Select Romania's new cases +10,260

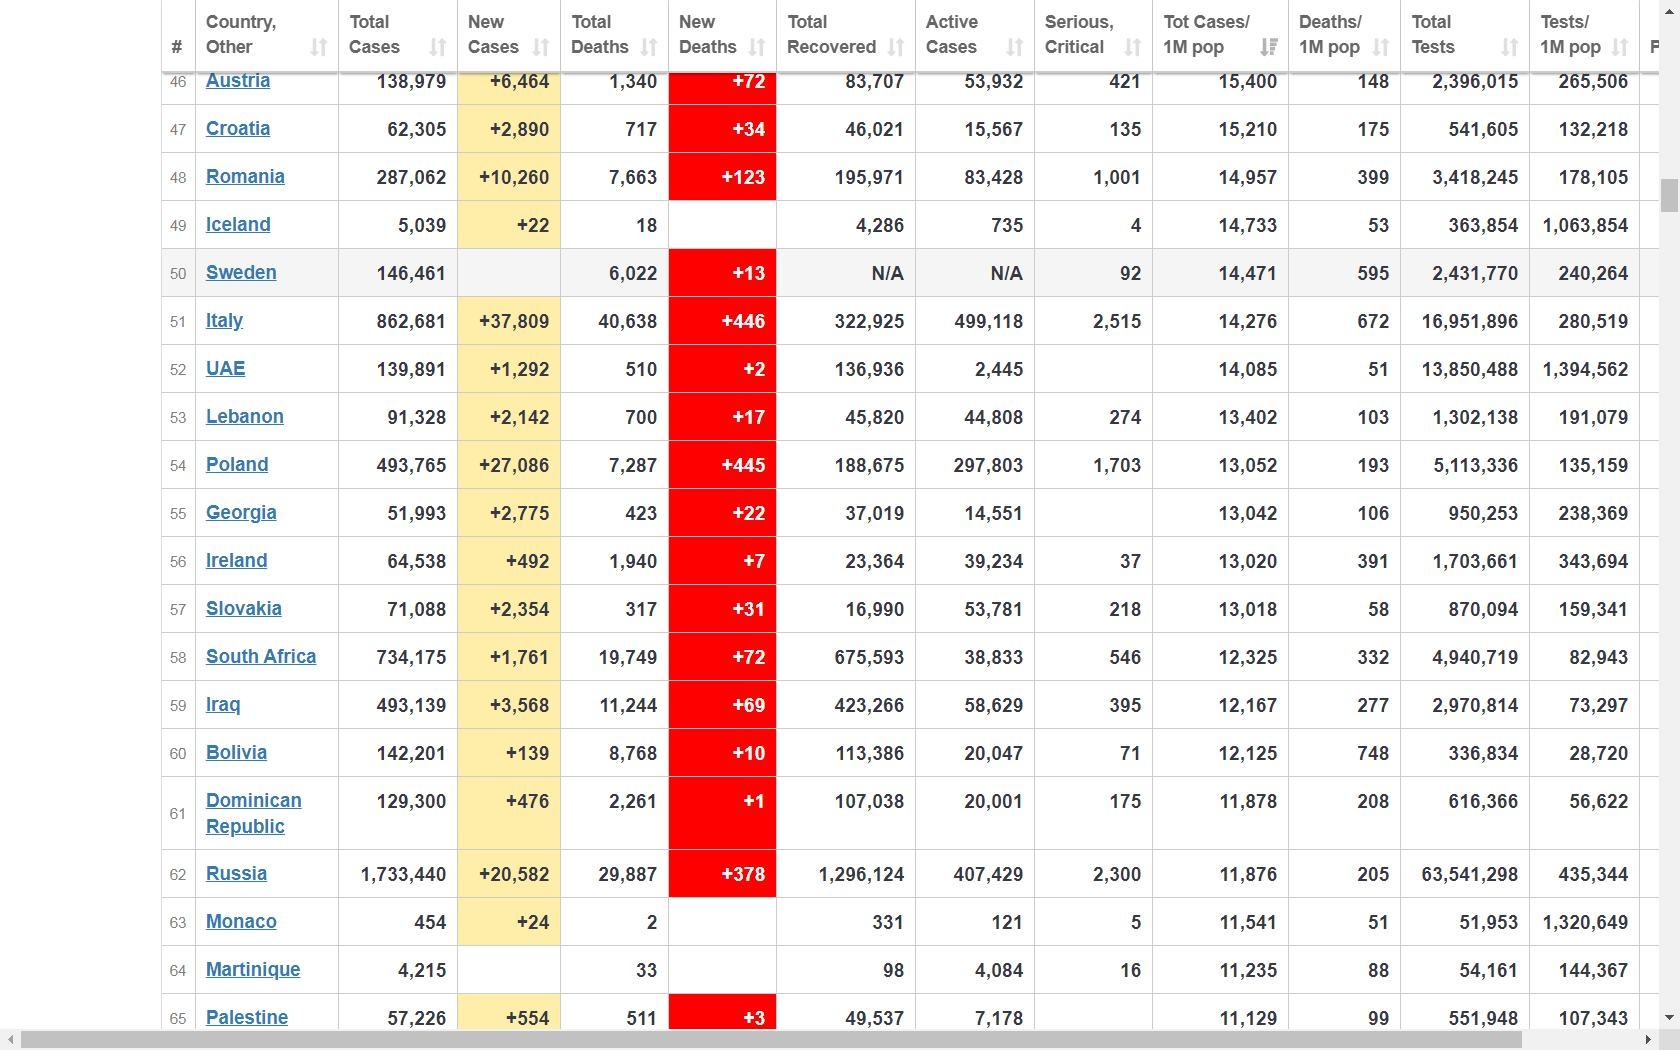click(509, 177)
